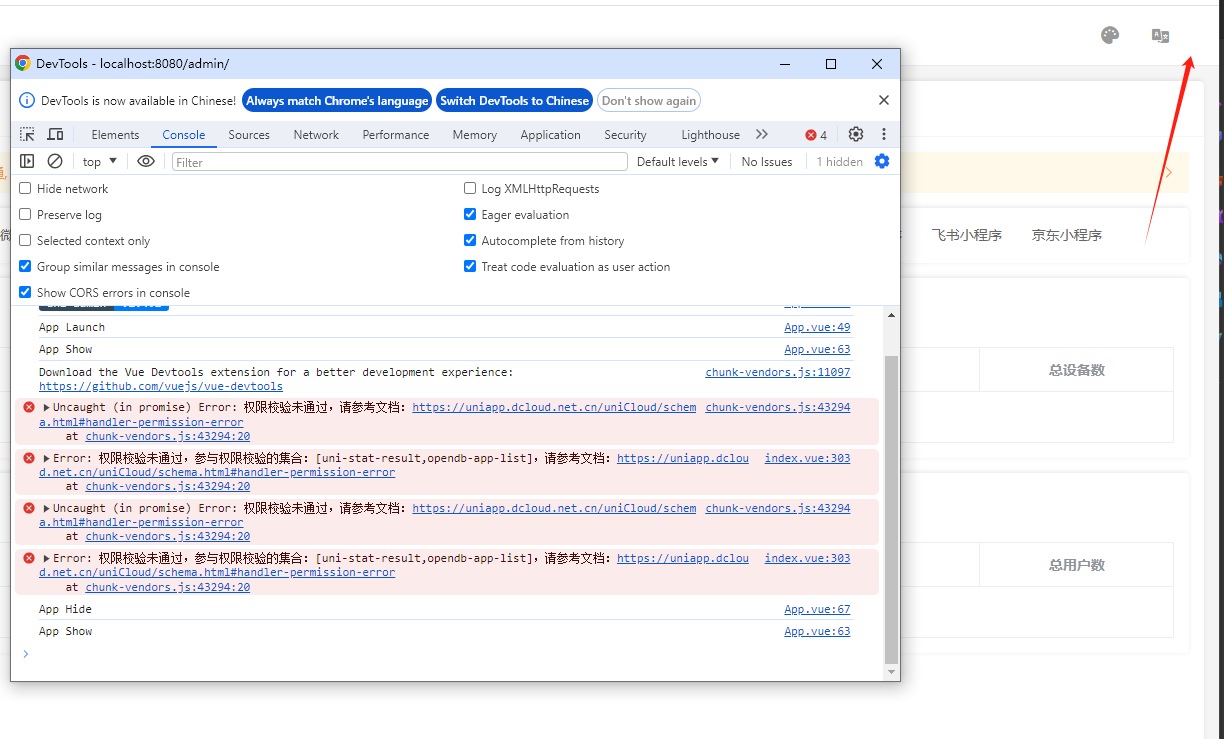Uncheck Group similar messages in console

26,267
